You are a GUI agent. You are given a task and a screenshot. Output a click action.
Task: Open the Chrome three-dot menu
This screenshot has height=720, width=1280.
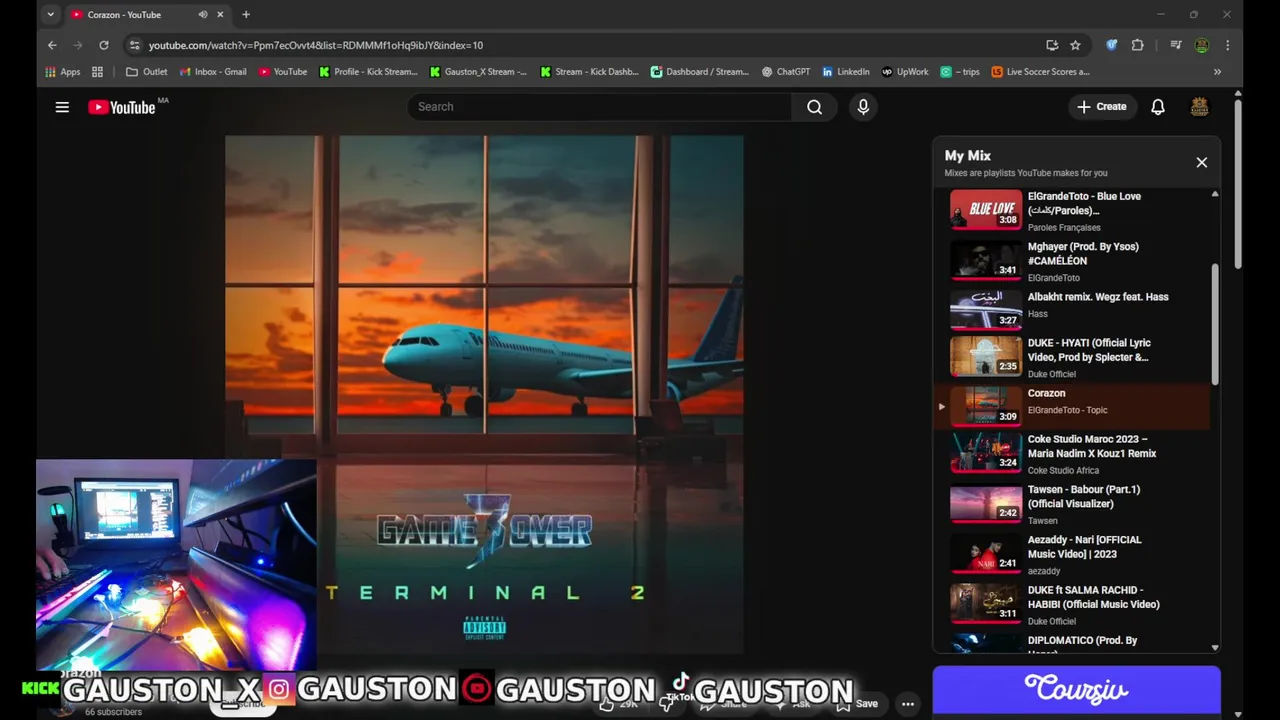tap(1227, 45)
